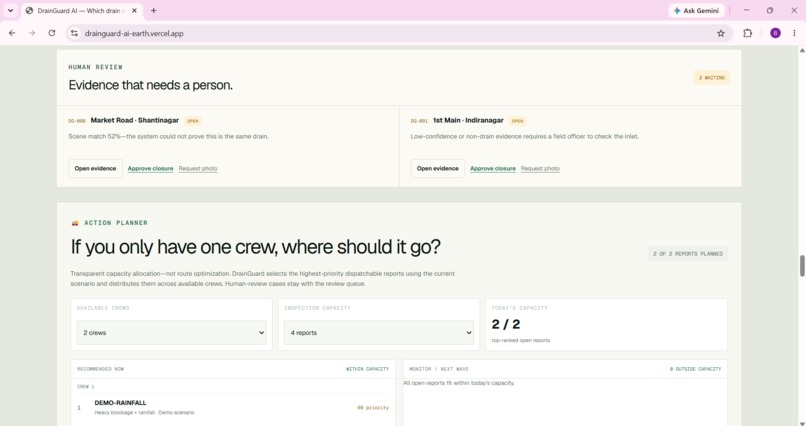Open evidence for 1st Main Indiranagar

(x=437, y=169)
